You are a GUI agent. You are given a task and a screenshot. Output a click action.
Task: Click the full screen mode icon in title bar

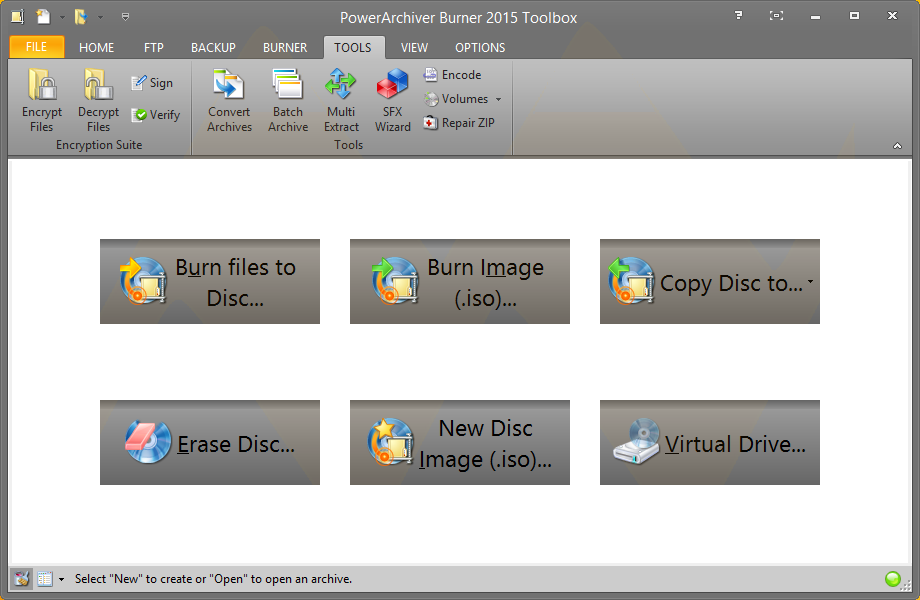pyautogui.click(x=776, y=16)
